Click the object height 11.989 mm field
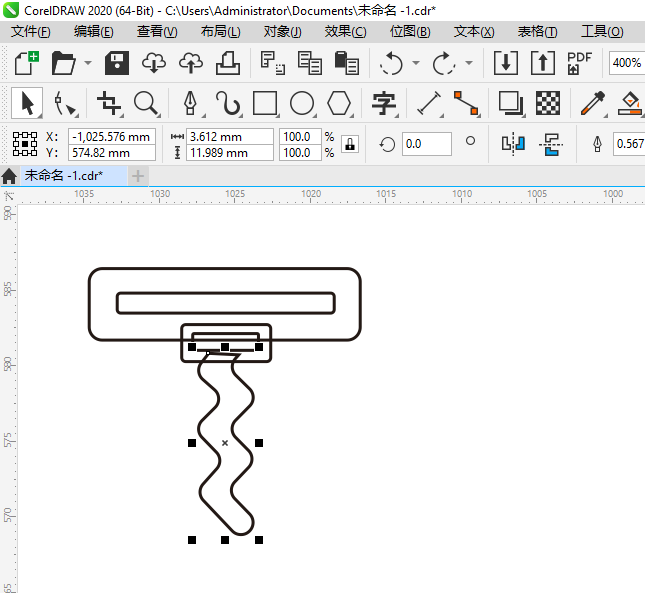The height and width of the screenshot is (593, 645). [x=230, y=153]
